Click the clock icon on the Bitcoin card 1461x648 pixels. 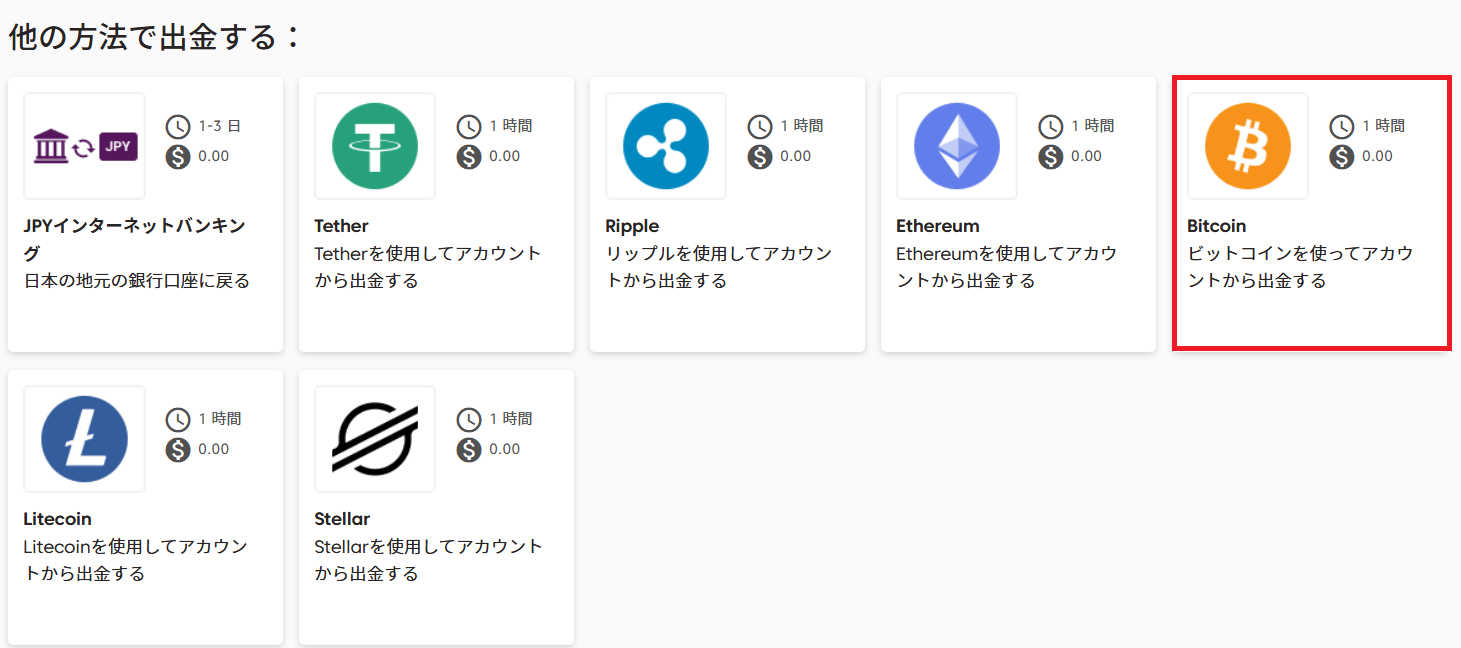point(1342,126)
